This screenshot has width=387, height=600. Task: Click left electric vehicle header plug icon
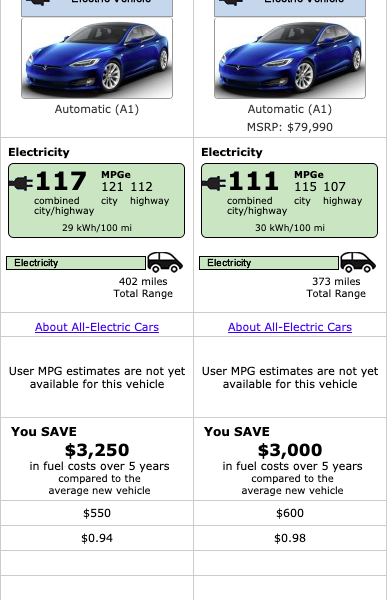point(38,2)
